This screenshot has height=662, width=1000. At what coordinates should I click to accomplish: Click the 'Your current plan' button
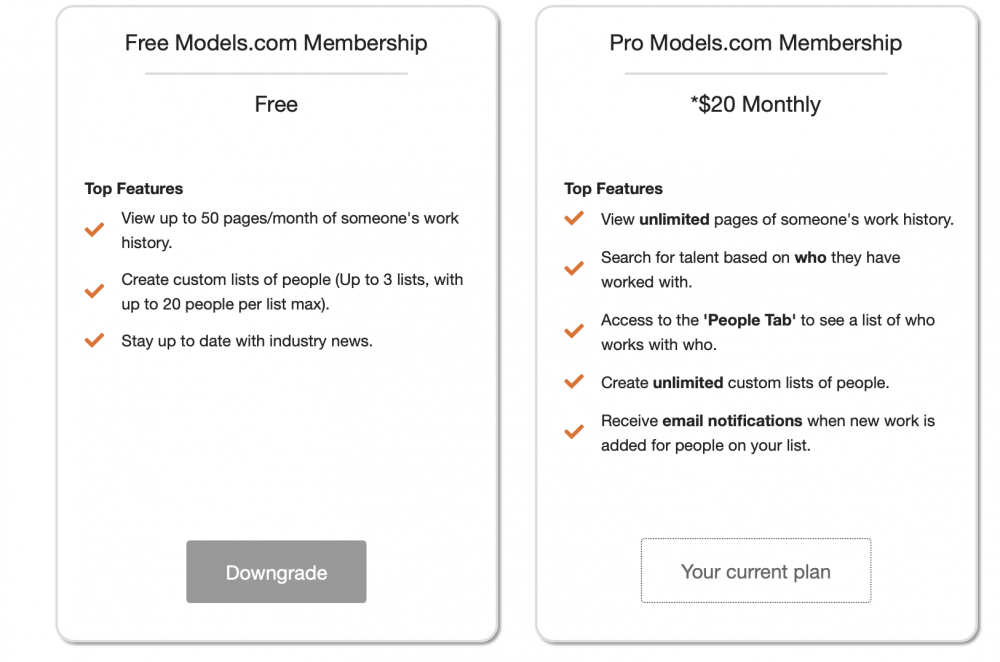pyautogui.click(x=755, y=571)
